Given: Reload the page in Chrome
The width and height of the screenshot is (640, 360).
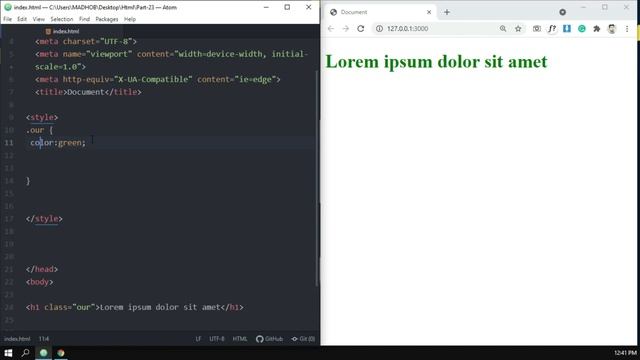Looking at the screenshot, I should (360, 29).
